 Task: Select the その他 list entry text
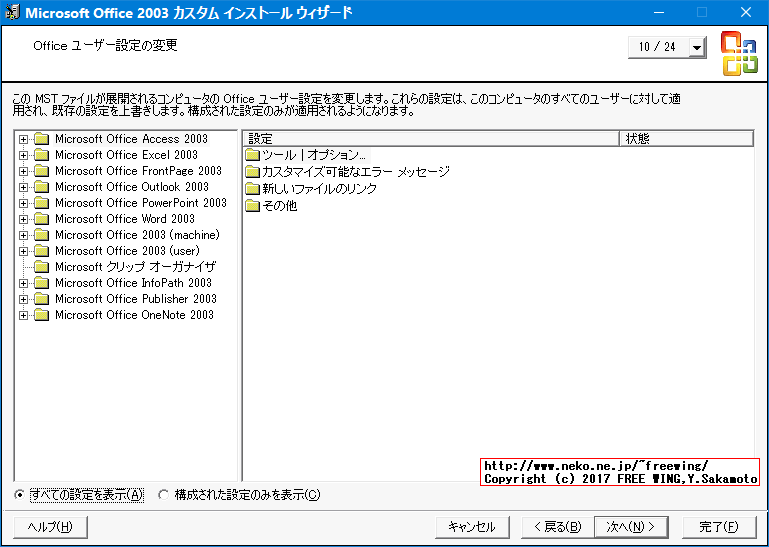tap(280, 206)
